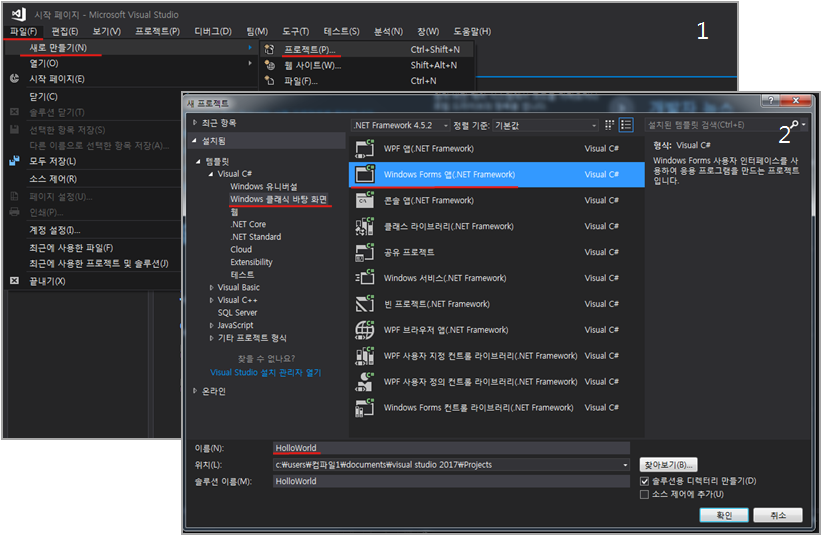Image resolution: width=822 pixels, height=536 pixels.
Task: Click the search magnifier in template search
Action: (x=795, y=125)
